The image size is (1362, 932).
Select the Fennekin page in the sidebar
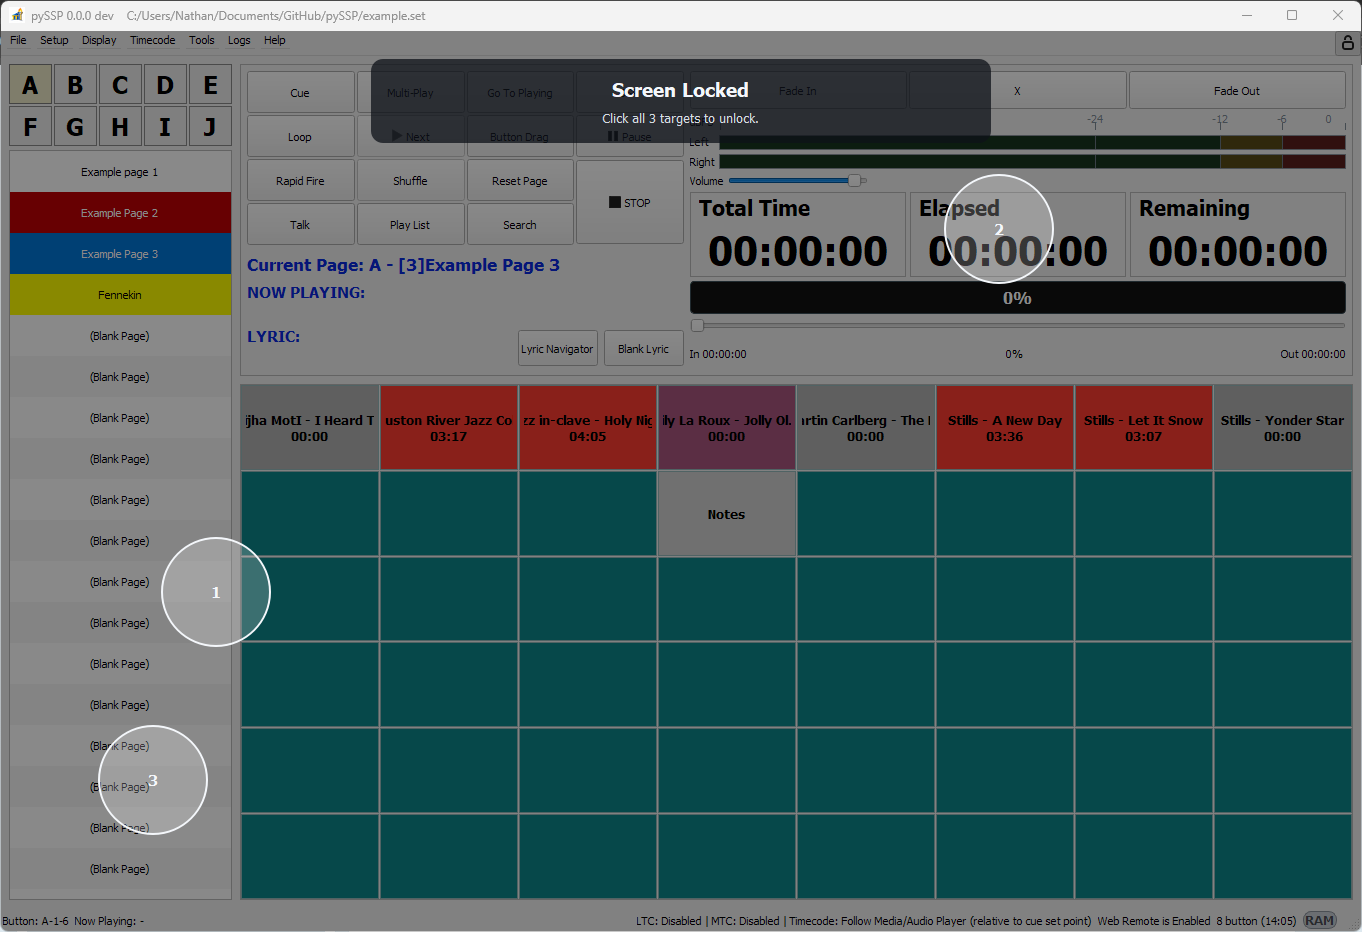[x=120, y=294]
